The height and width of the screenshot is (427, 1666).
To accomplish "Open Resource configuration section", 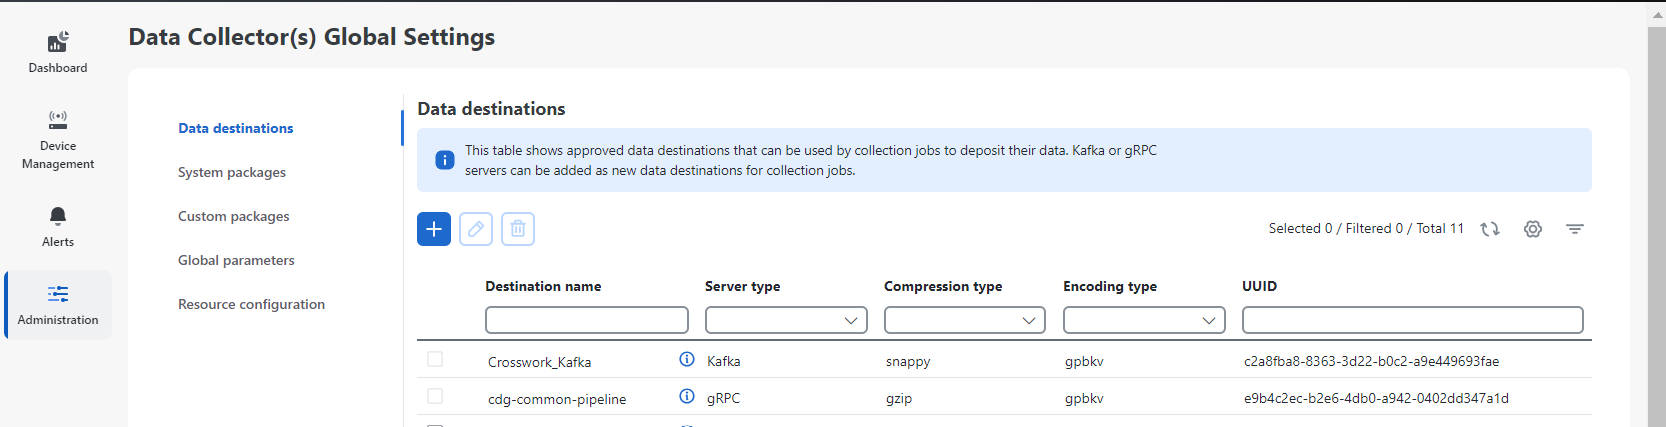I will (251, 304).
